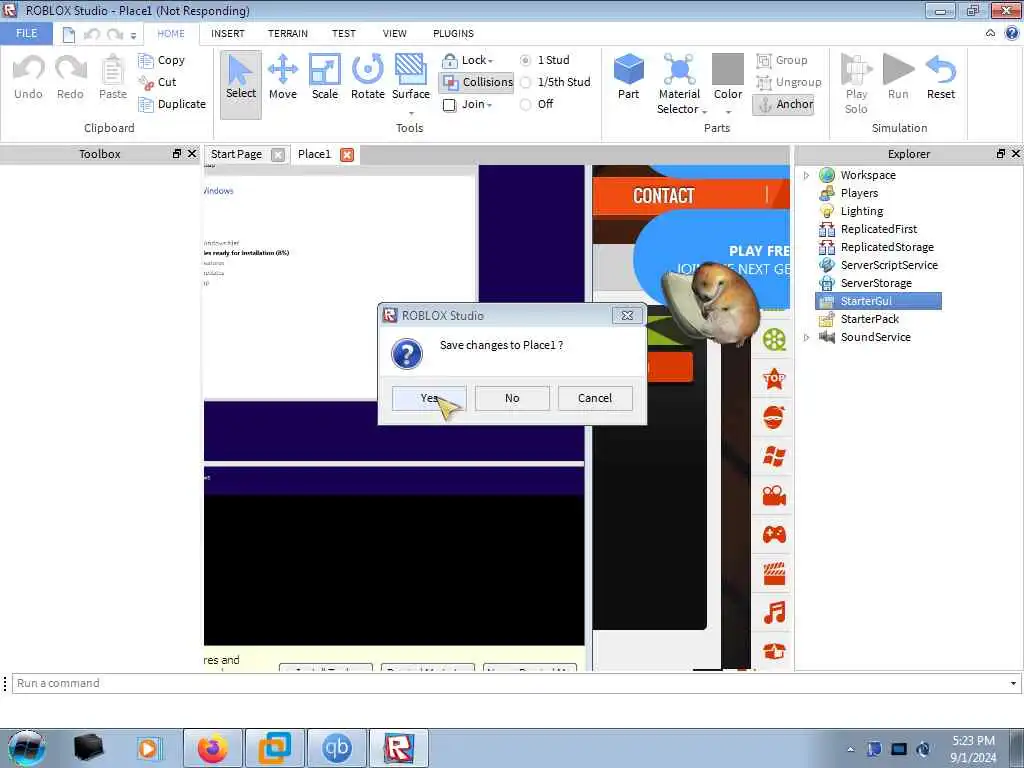Select ServerScriptService in Explorer
This screenshot has width=1024, height=768.
point(889,265)
